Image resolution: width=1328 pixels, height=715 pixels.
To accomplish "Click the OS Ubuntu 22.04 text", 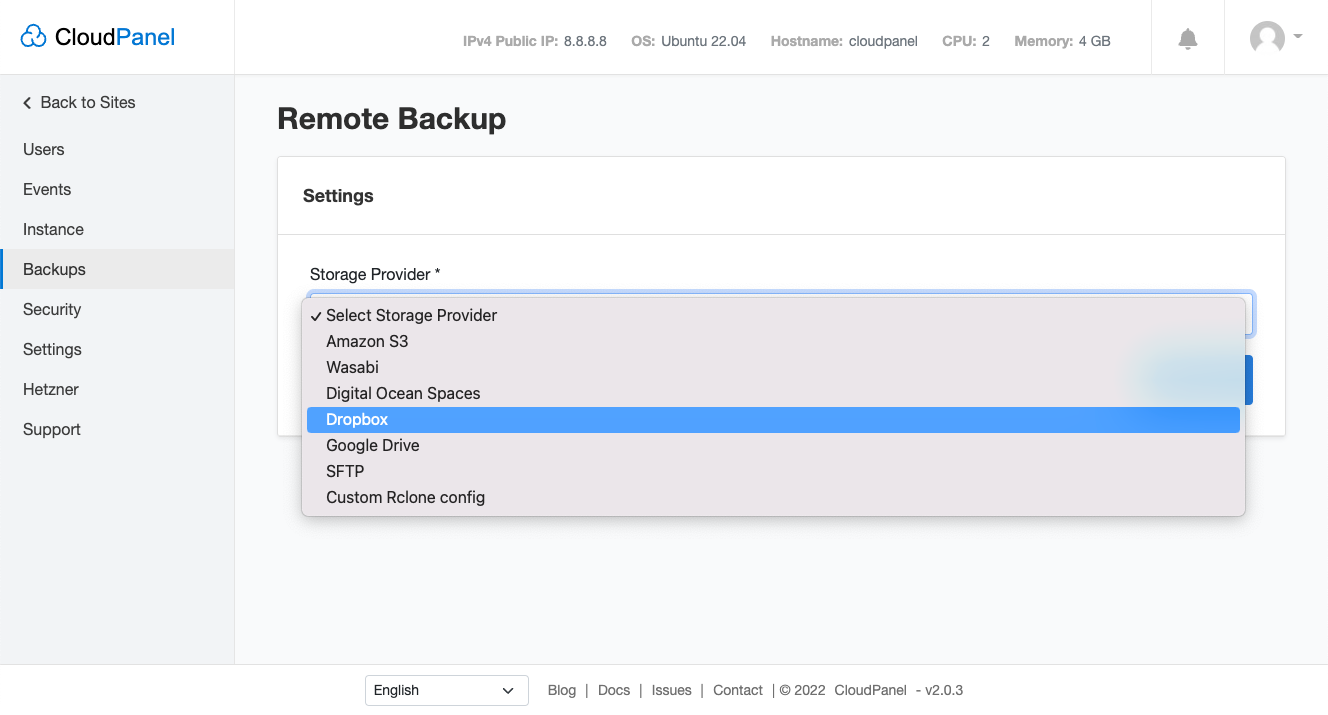I will pos(689,41).
